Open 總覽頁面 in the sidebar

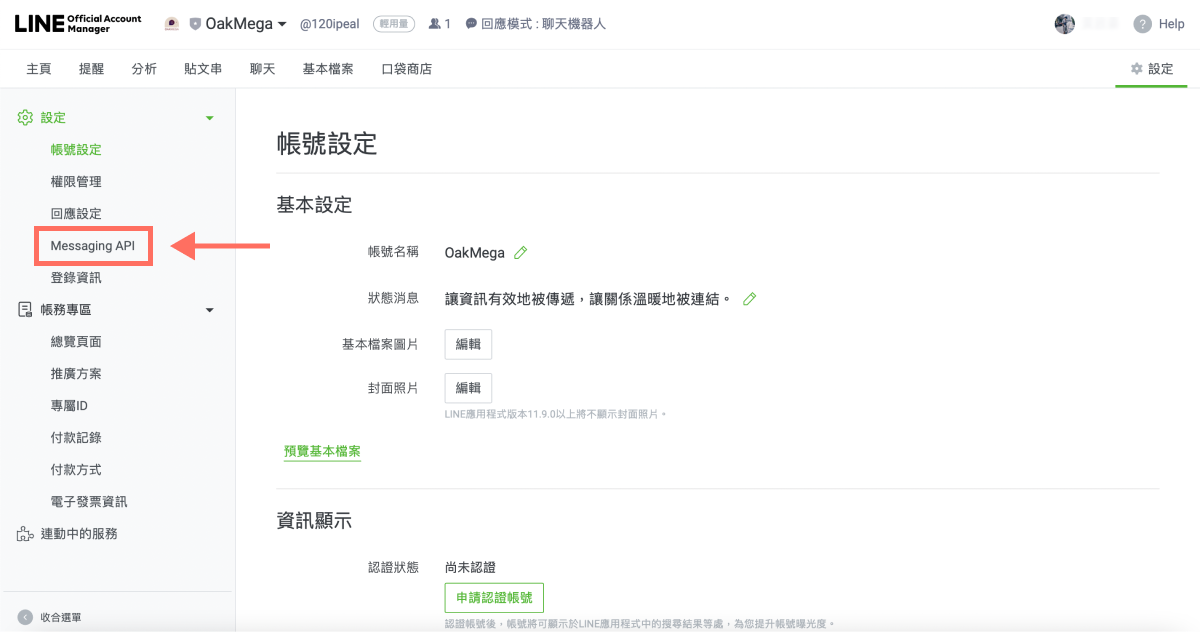coord(76,342)
